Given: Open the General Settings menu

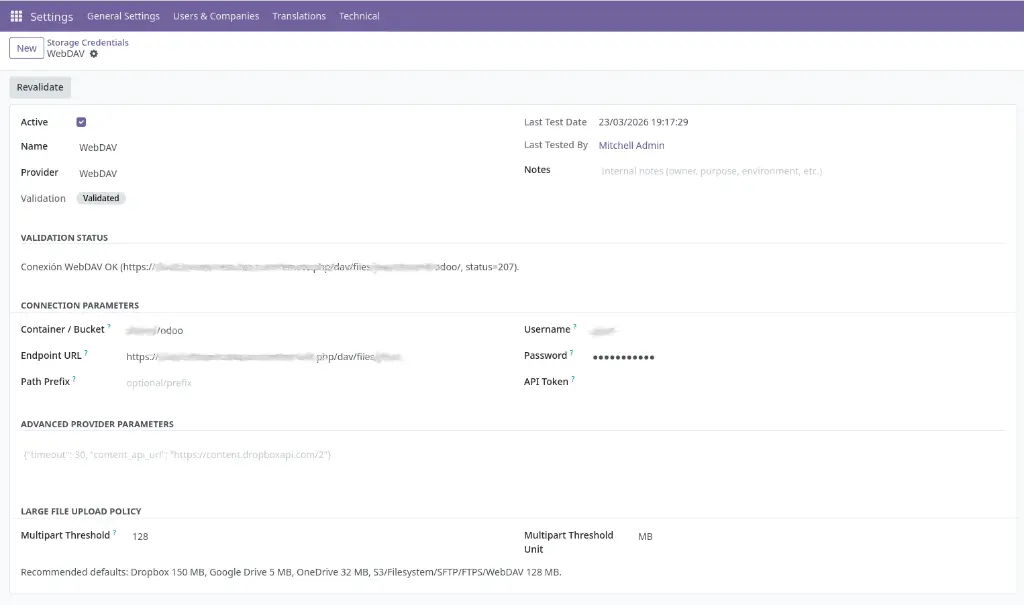Looking at the screenshot, I should [x=123, y=16].
